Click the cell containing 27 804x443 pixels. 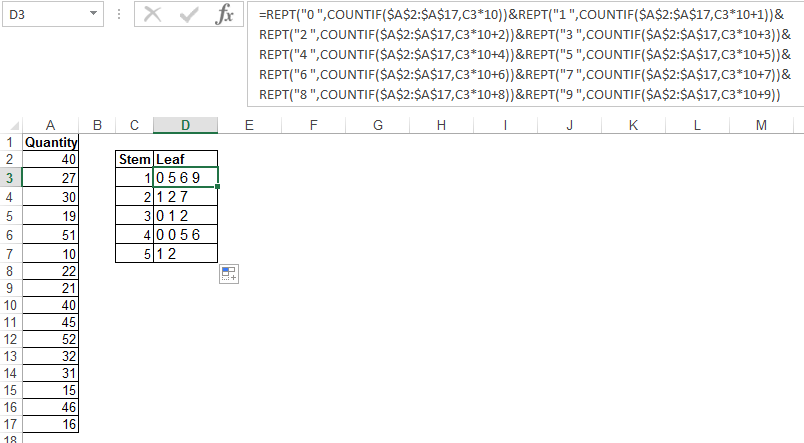point(50,178)
